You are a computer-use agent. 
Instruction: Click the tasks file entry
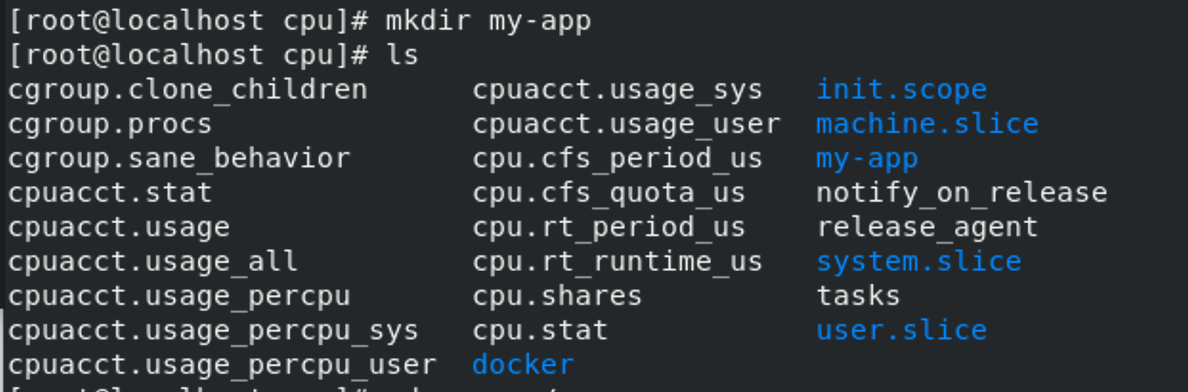point(858,296)
